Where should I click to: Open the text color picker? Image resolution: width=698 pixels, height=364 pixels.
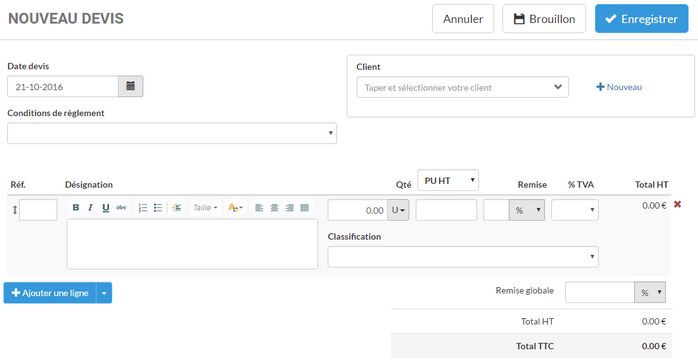click(x=235, y=208)
